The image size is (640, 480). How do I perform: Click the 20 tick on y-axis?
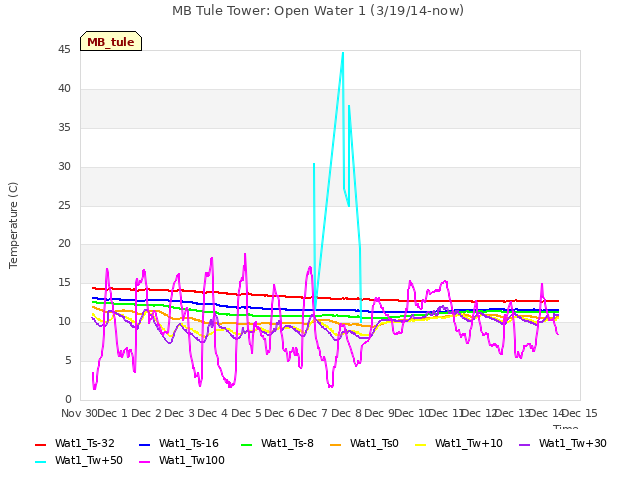point(64,244)
